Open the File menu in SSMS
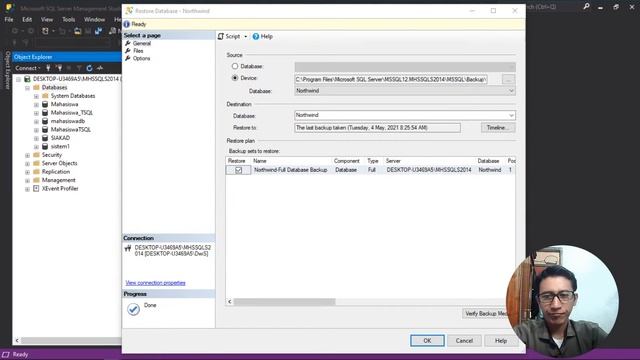 (9, 19)
